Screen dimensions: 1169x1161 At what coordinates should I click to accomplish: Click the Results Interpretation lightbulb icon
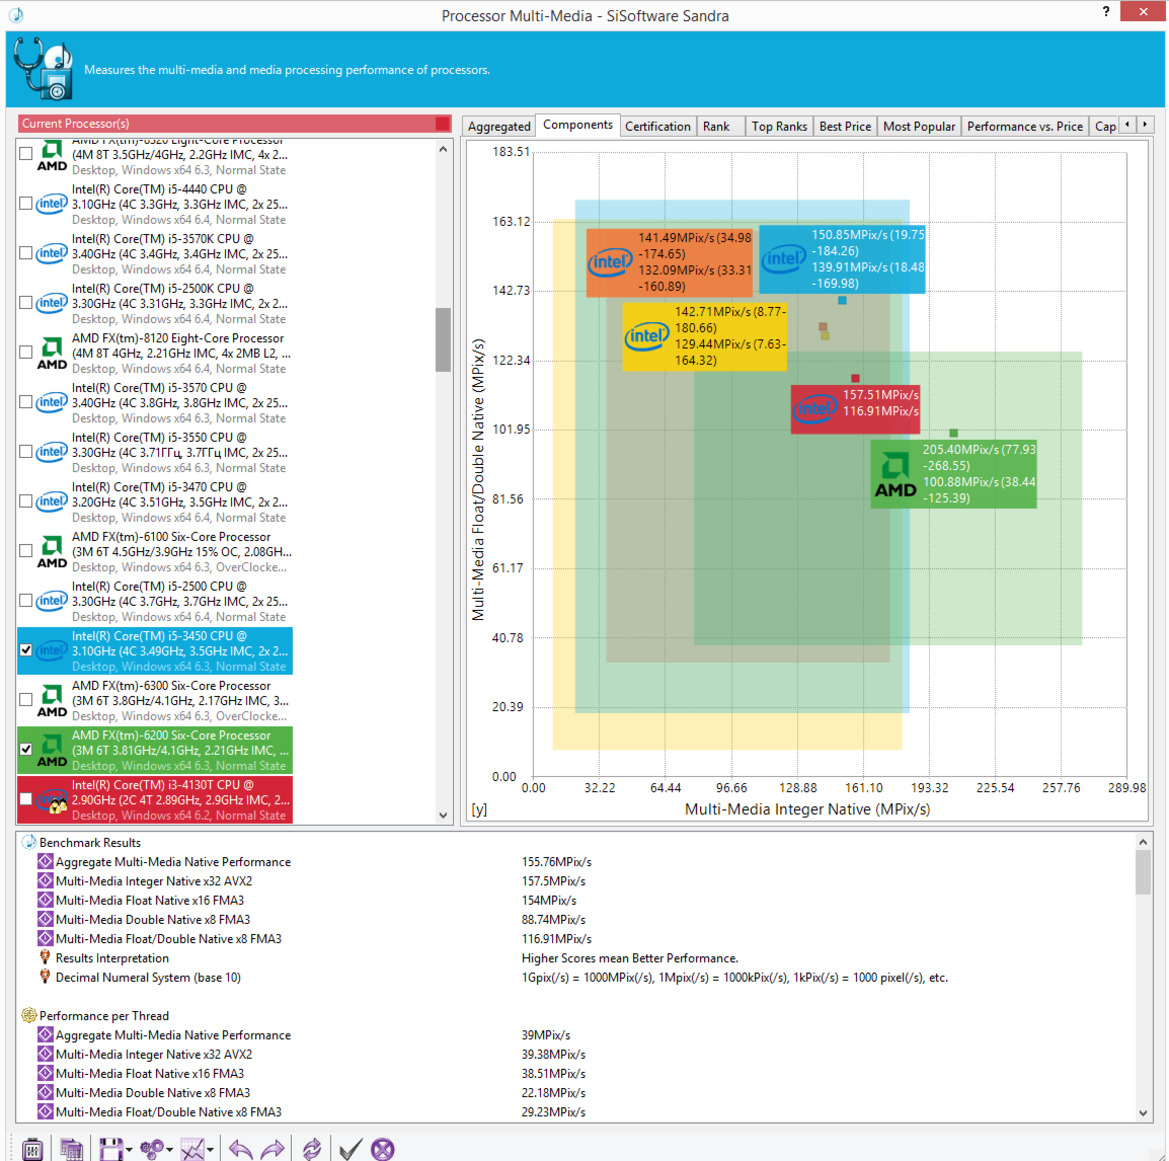tap(45, 957)
